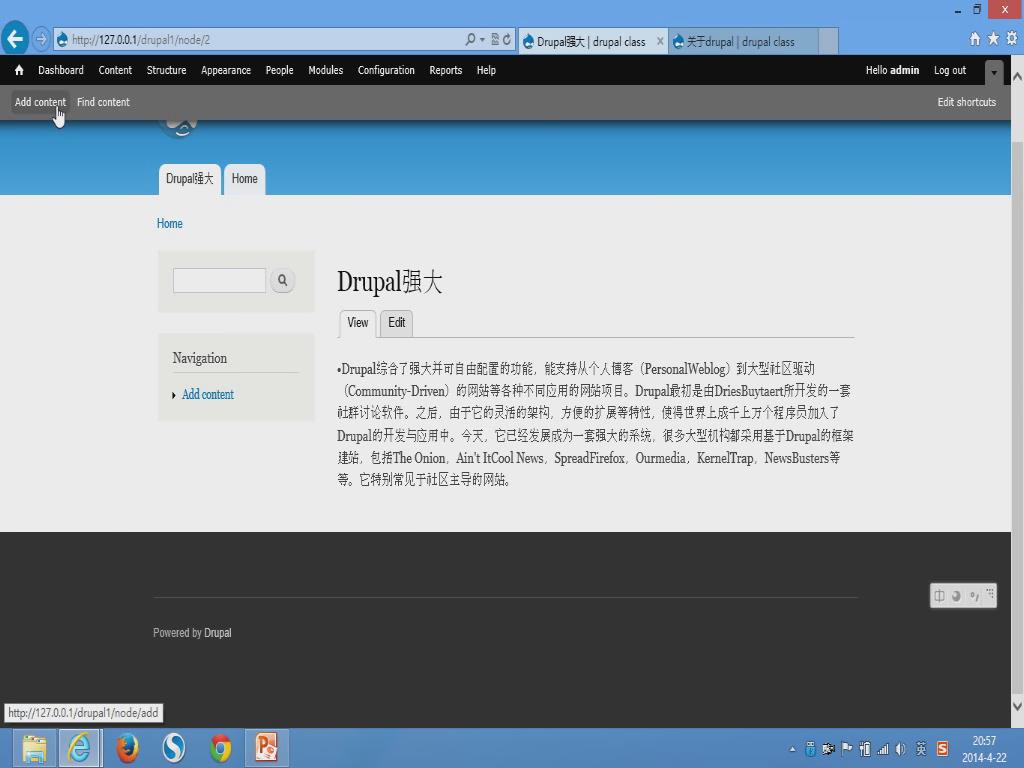Toggle the IME half-moon width icon
Image resolution: width=1024 pixels, height=768 pixels.
[x=956, y=596]
